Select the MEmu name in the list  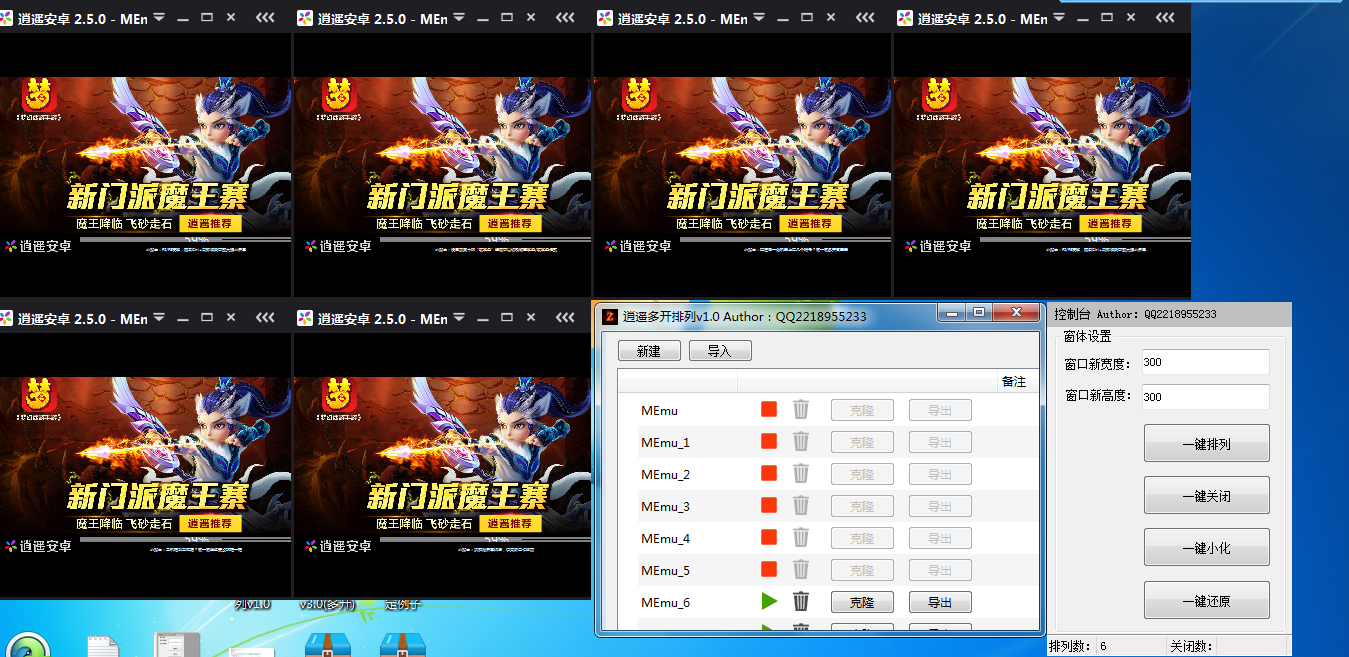tap(659, 410)
